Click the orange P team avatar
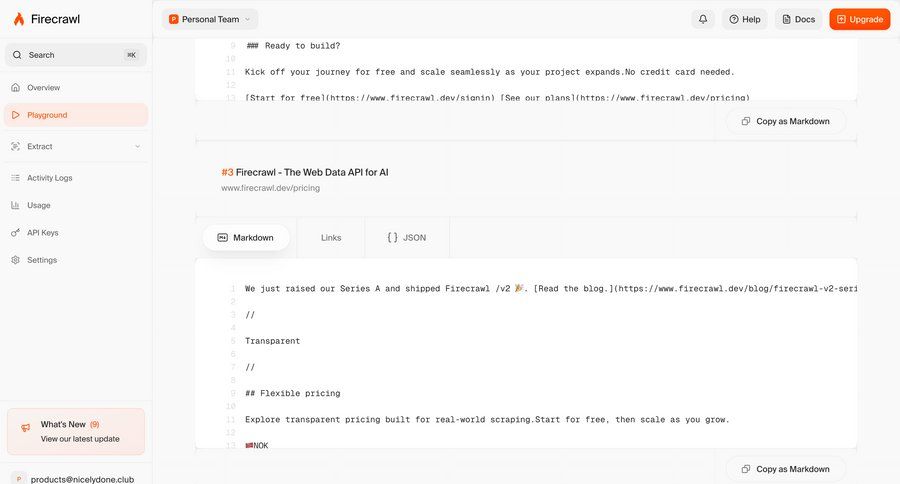Image resolution: width=900 pixels, height=484 pixels. click(173, 19)
